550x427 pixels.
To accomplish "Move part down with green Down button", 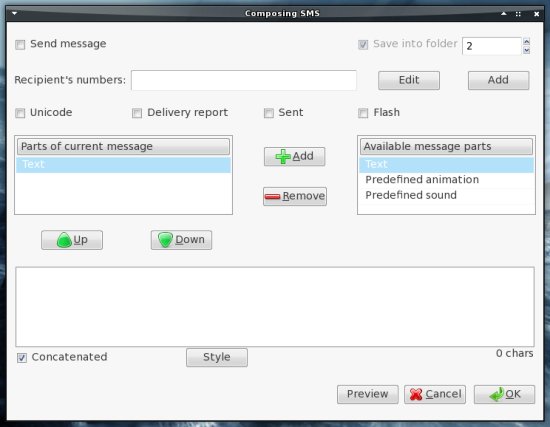I will [181, 240].
